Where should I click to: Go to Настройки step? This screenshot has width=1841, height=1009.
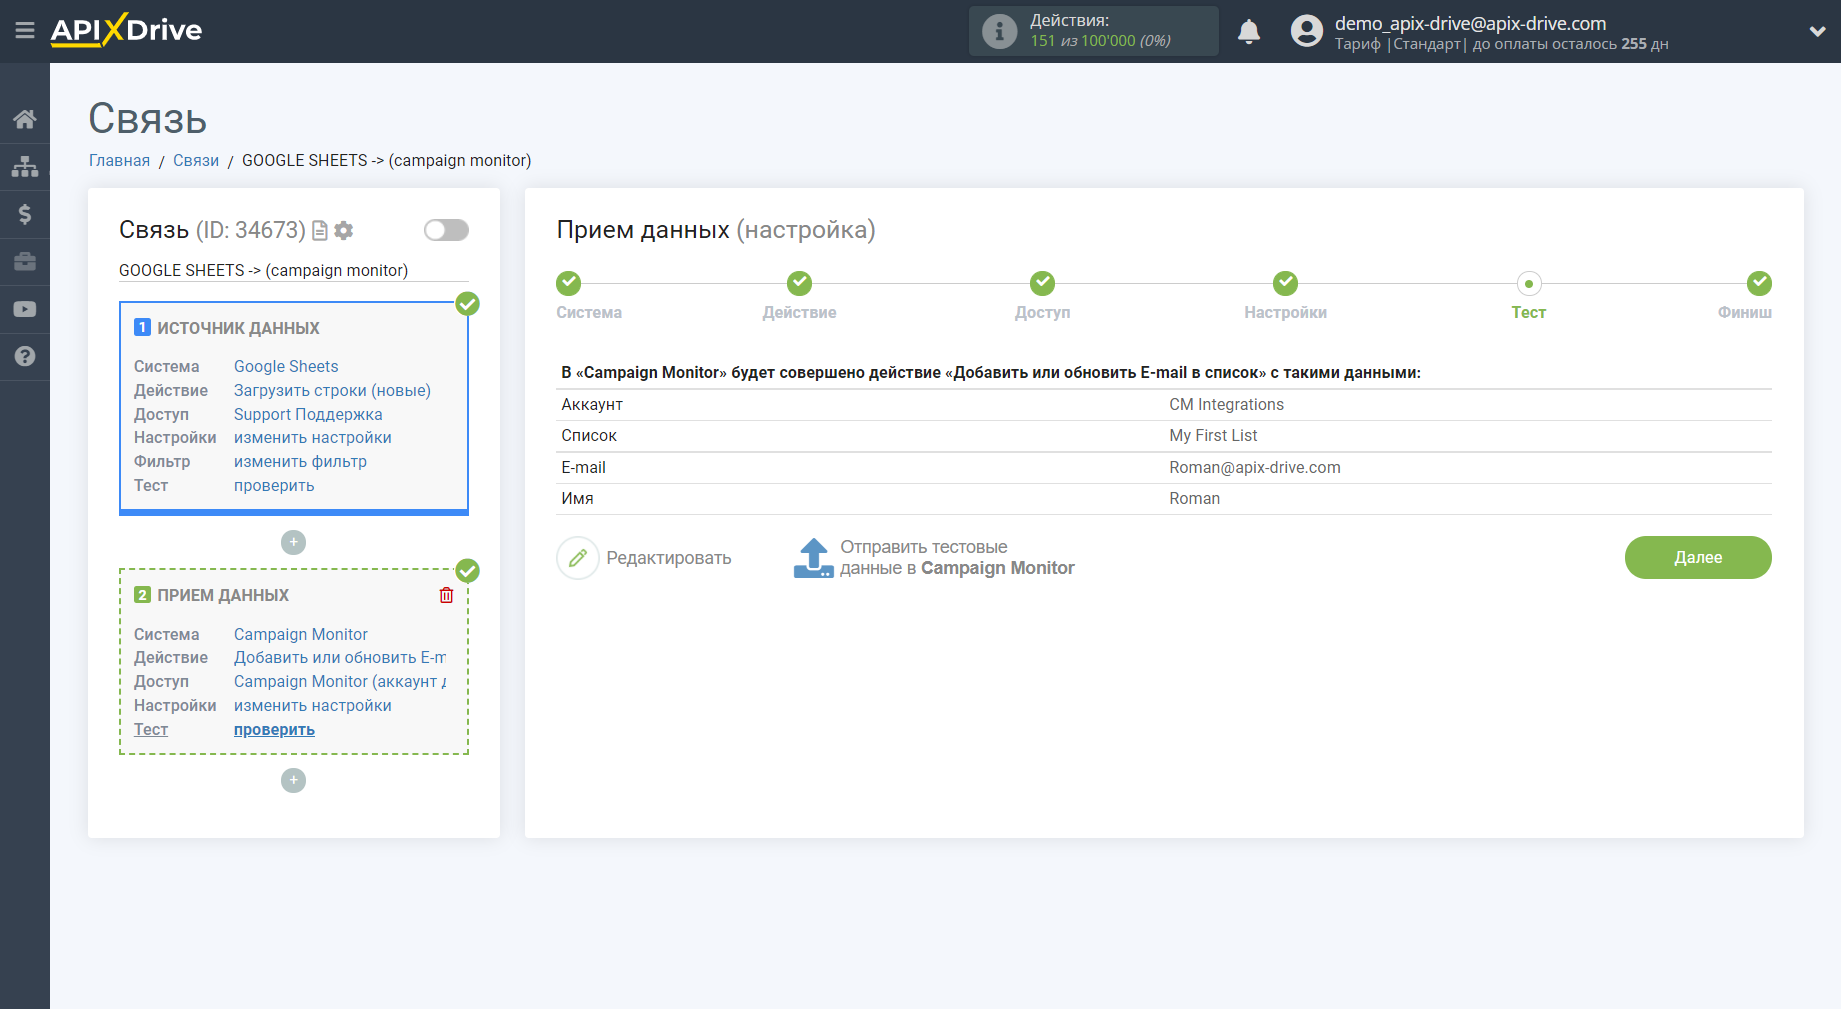(1285, 283)
